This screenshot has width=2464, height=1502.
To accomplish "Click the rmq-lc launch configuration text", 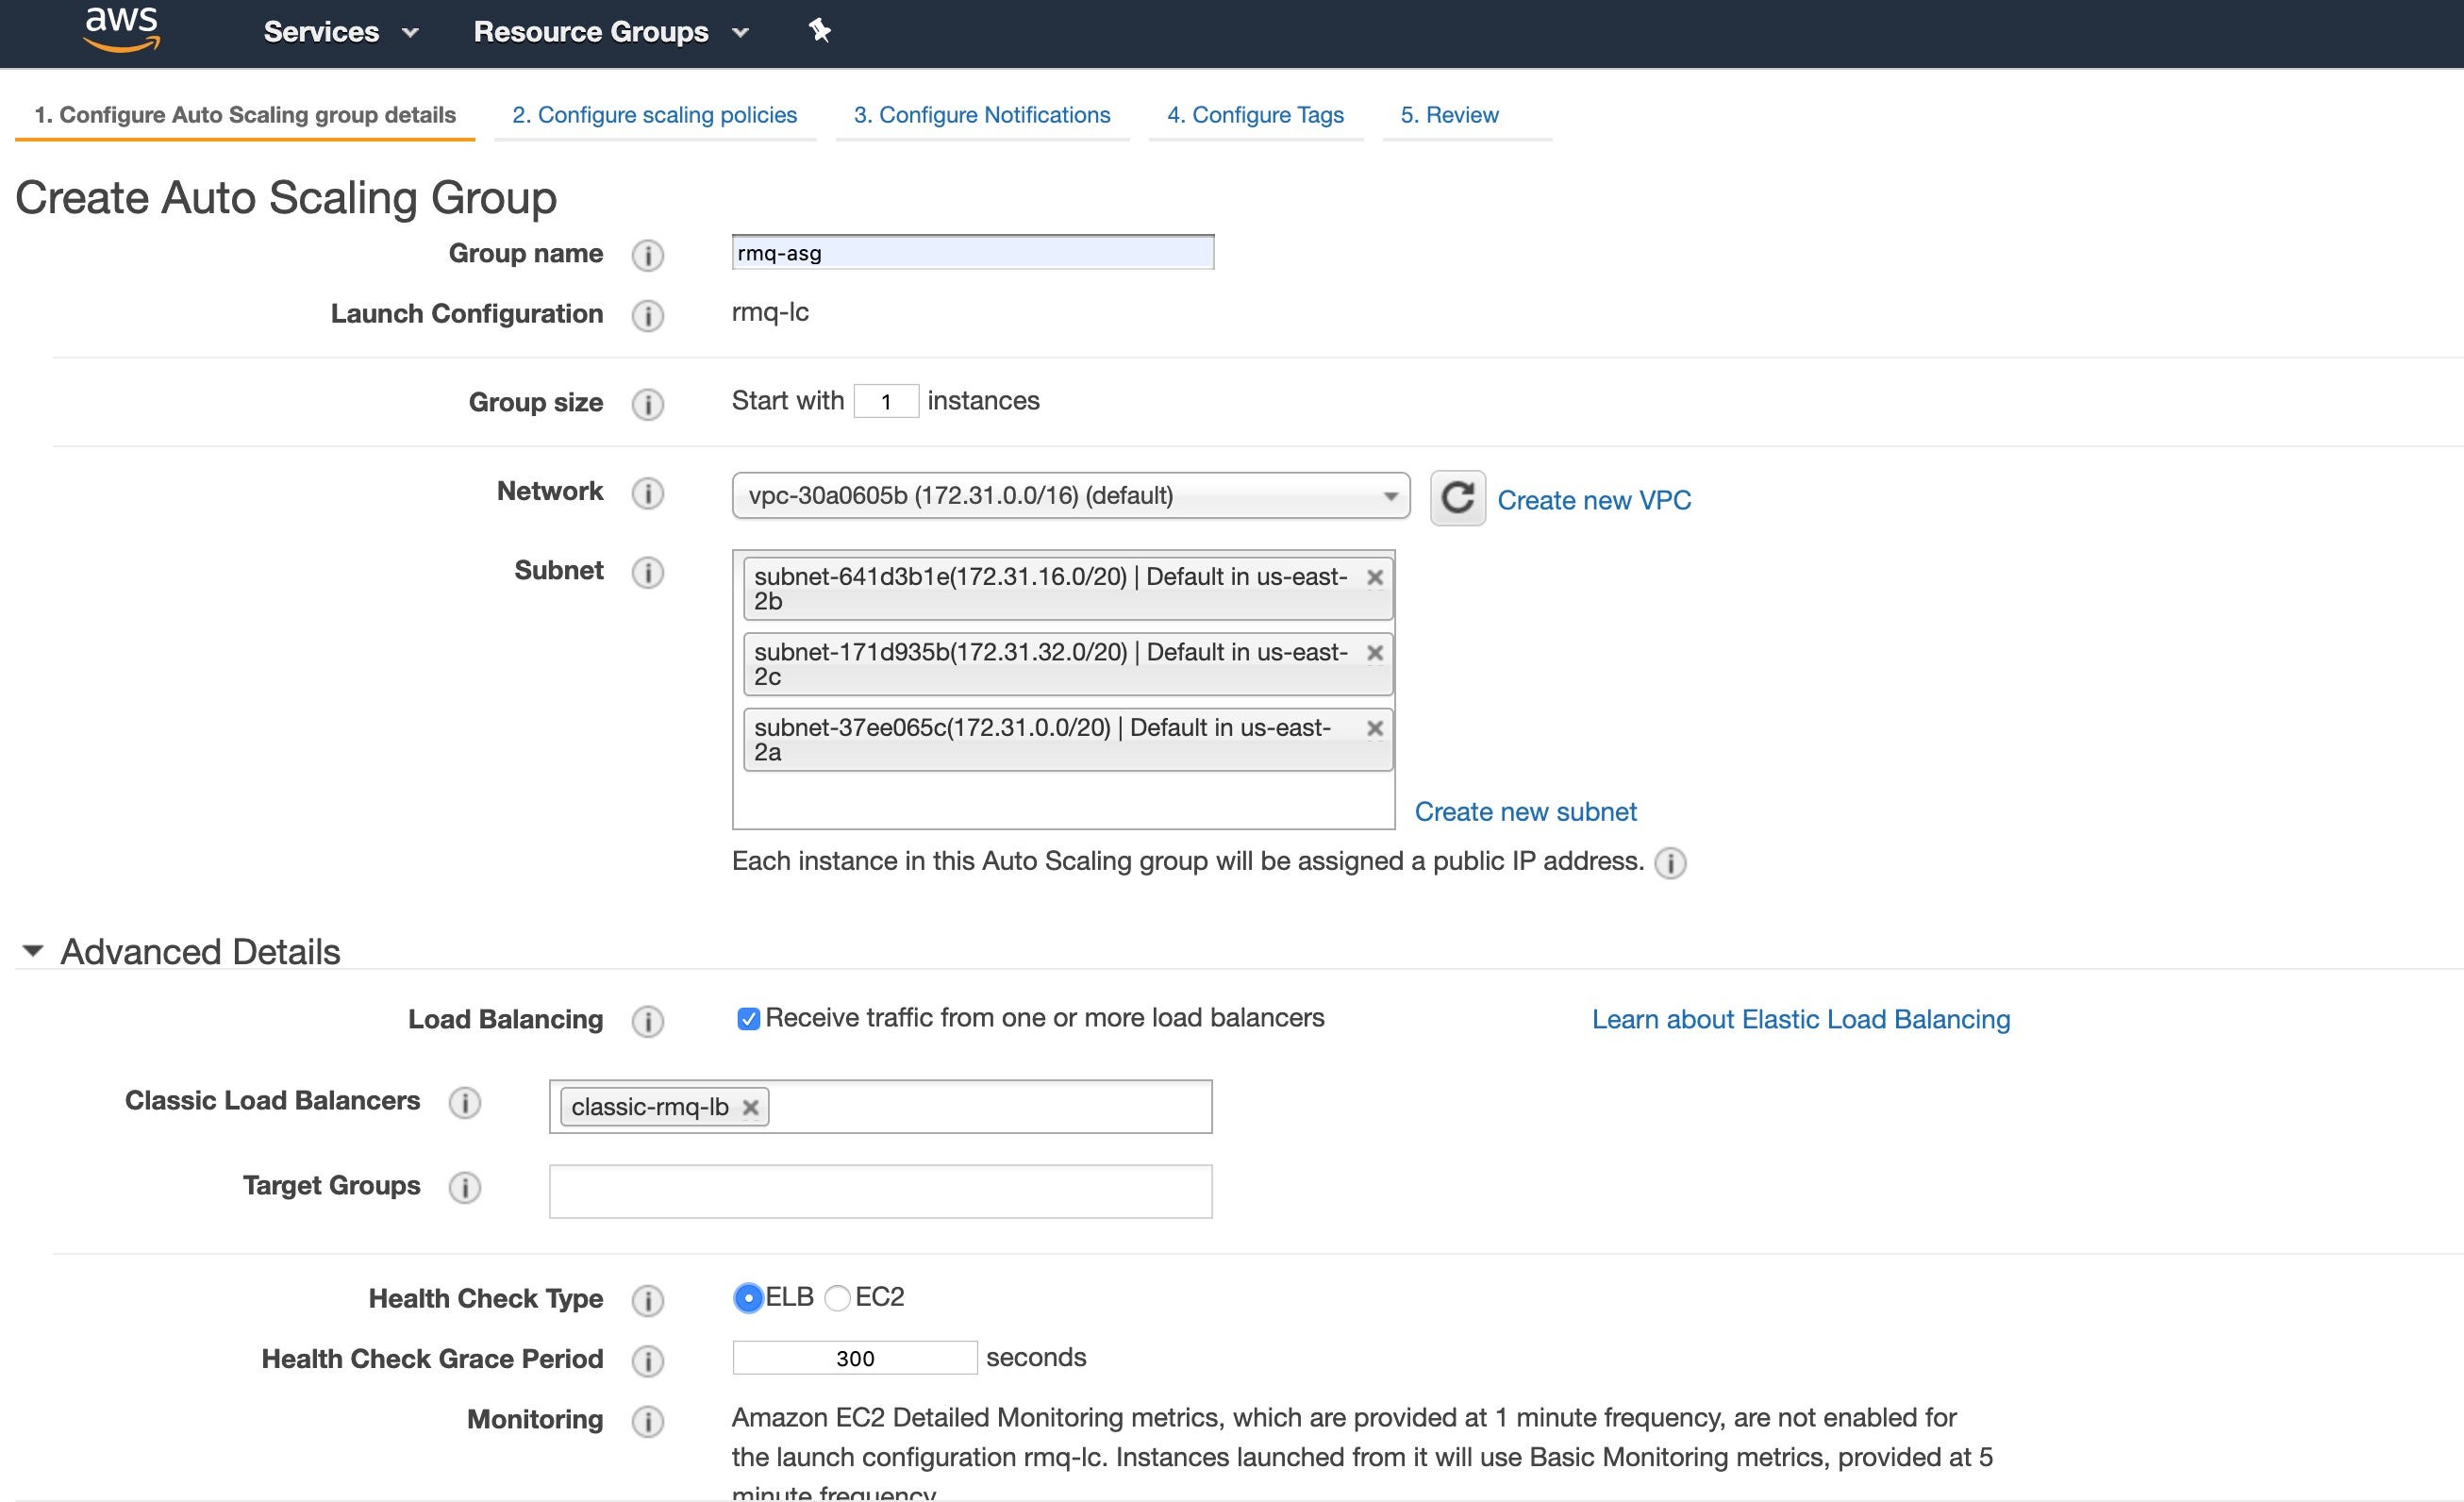I will 770,312.
